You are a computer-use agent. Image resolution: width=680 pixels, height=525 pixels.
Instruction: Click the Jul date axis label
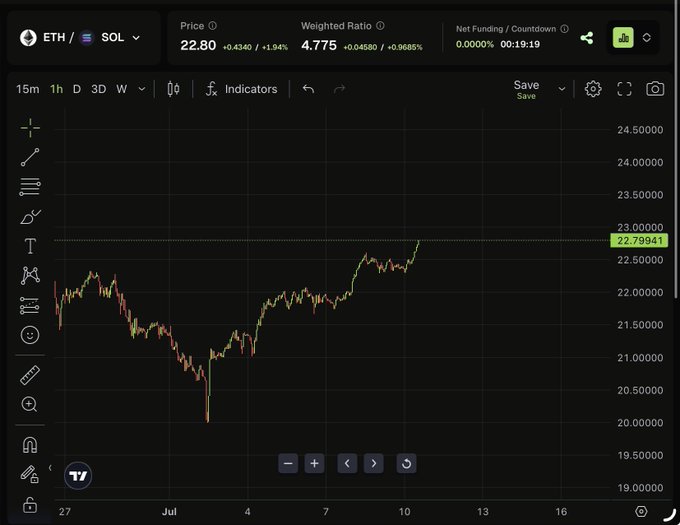tap(169, 512)
